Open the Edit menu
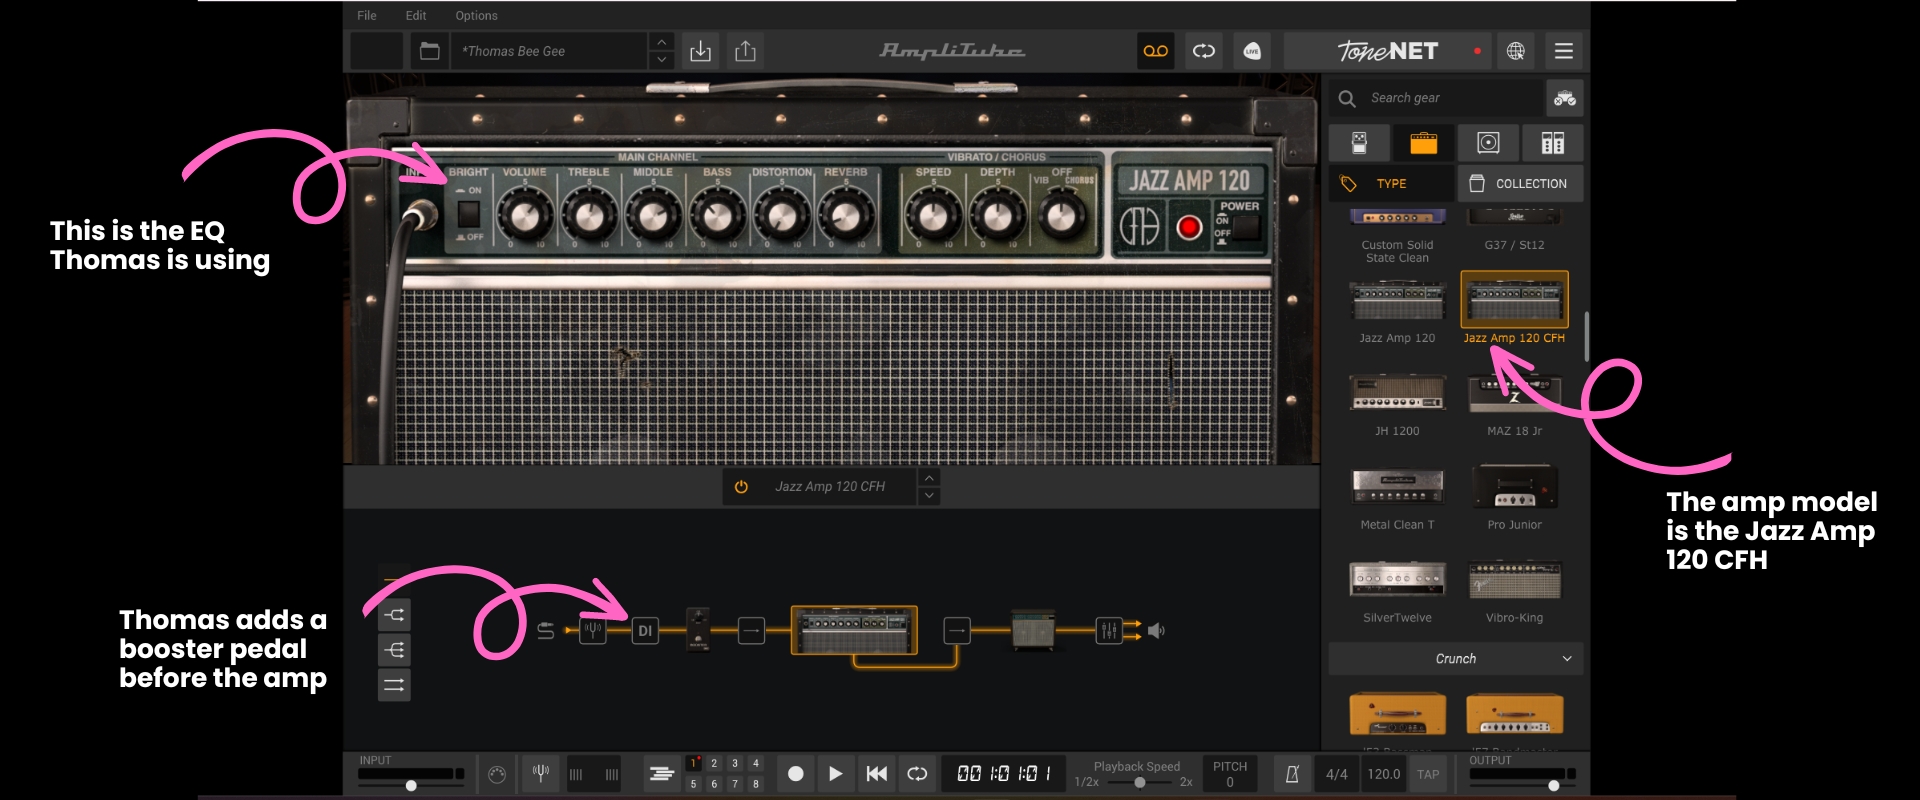The height and width of the screenshot is (800, 1920). click(416, 16)
